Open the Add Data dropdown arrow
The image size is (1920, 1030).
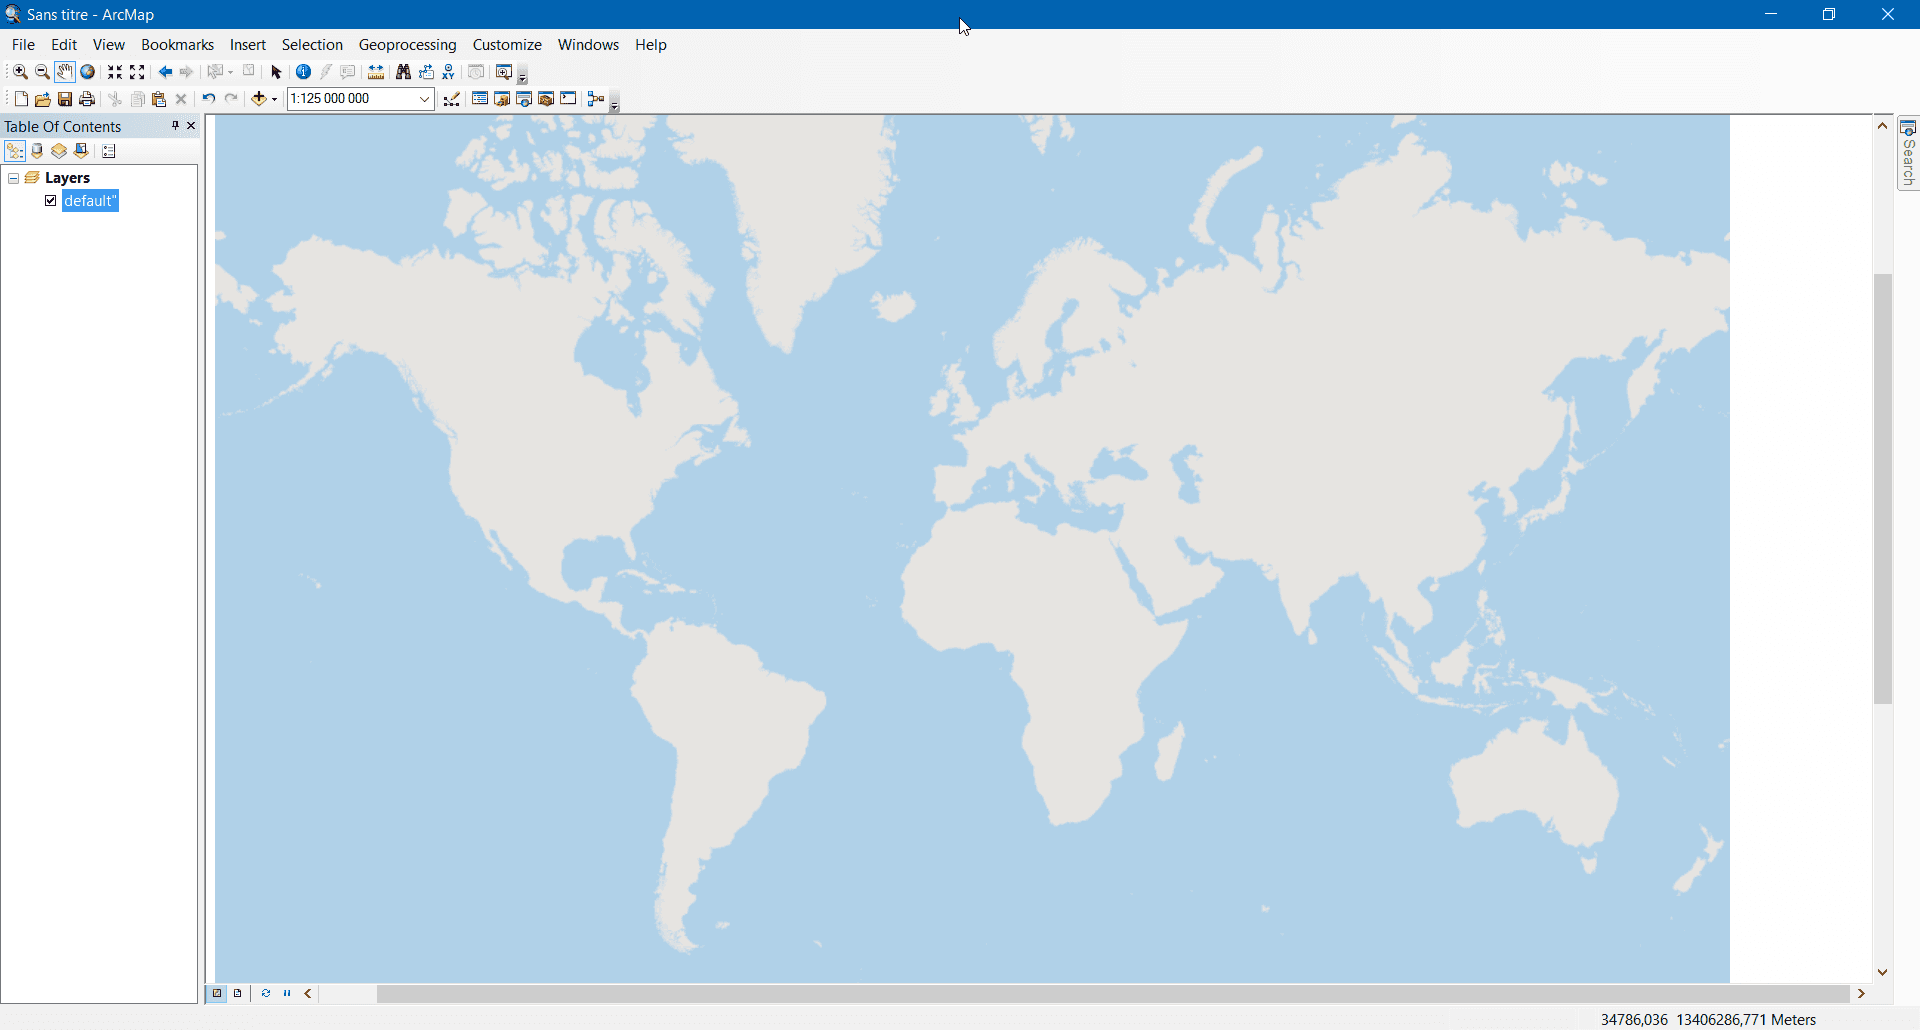coord(273,98)
